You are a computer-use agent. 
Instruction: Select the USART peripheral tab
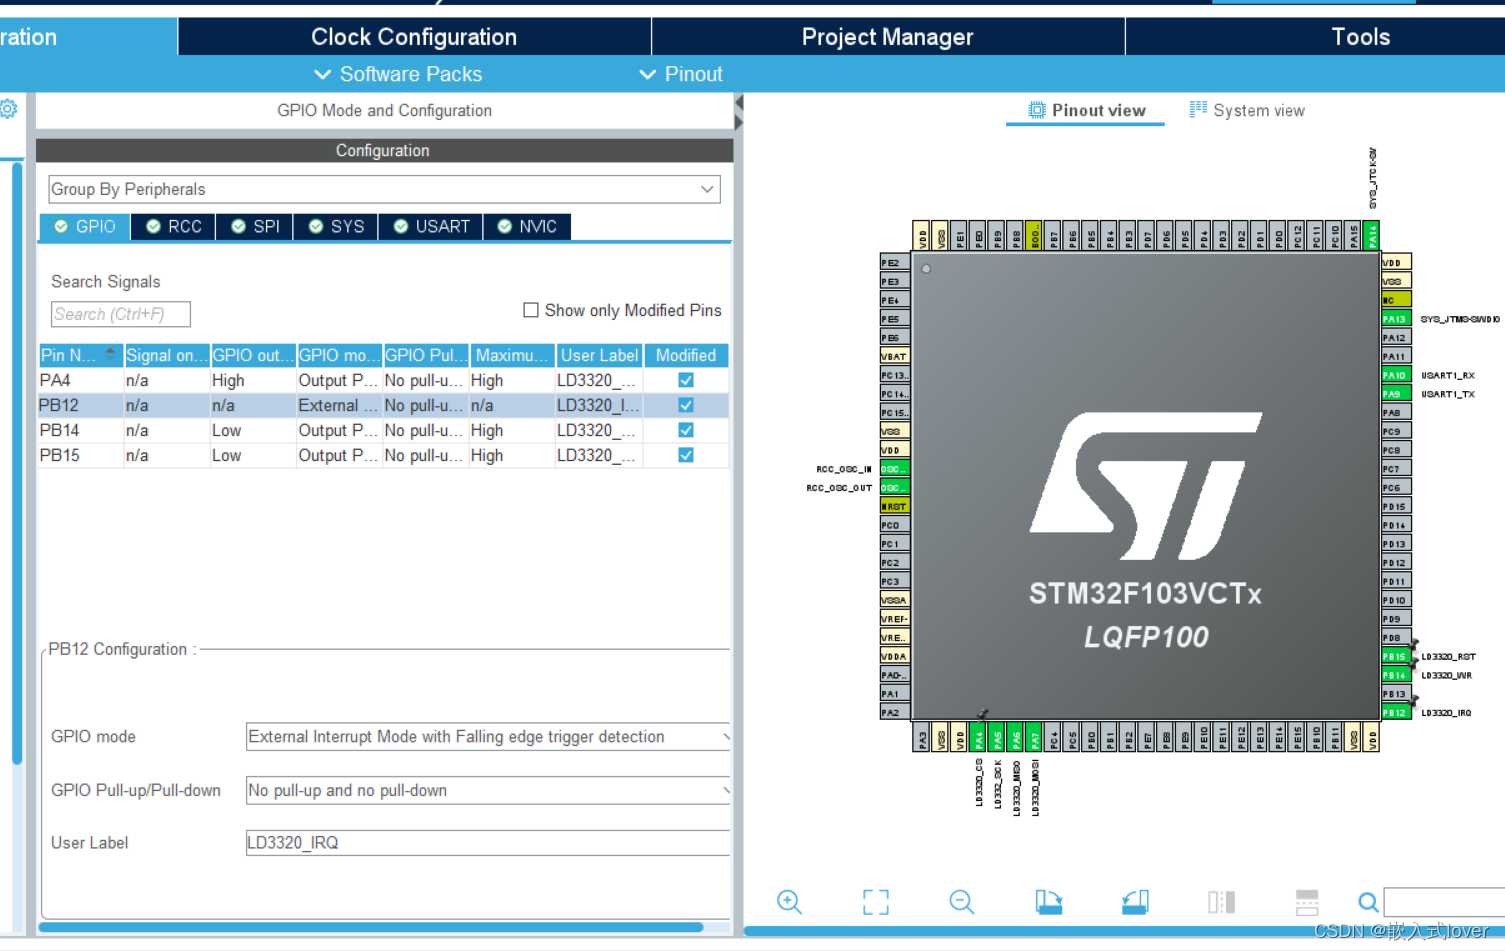[431, 227]
